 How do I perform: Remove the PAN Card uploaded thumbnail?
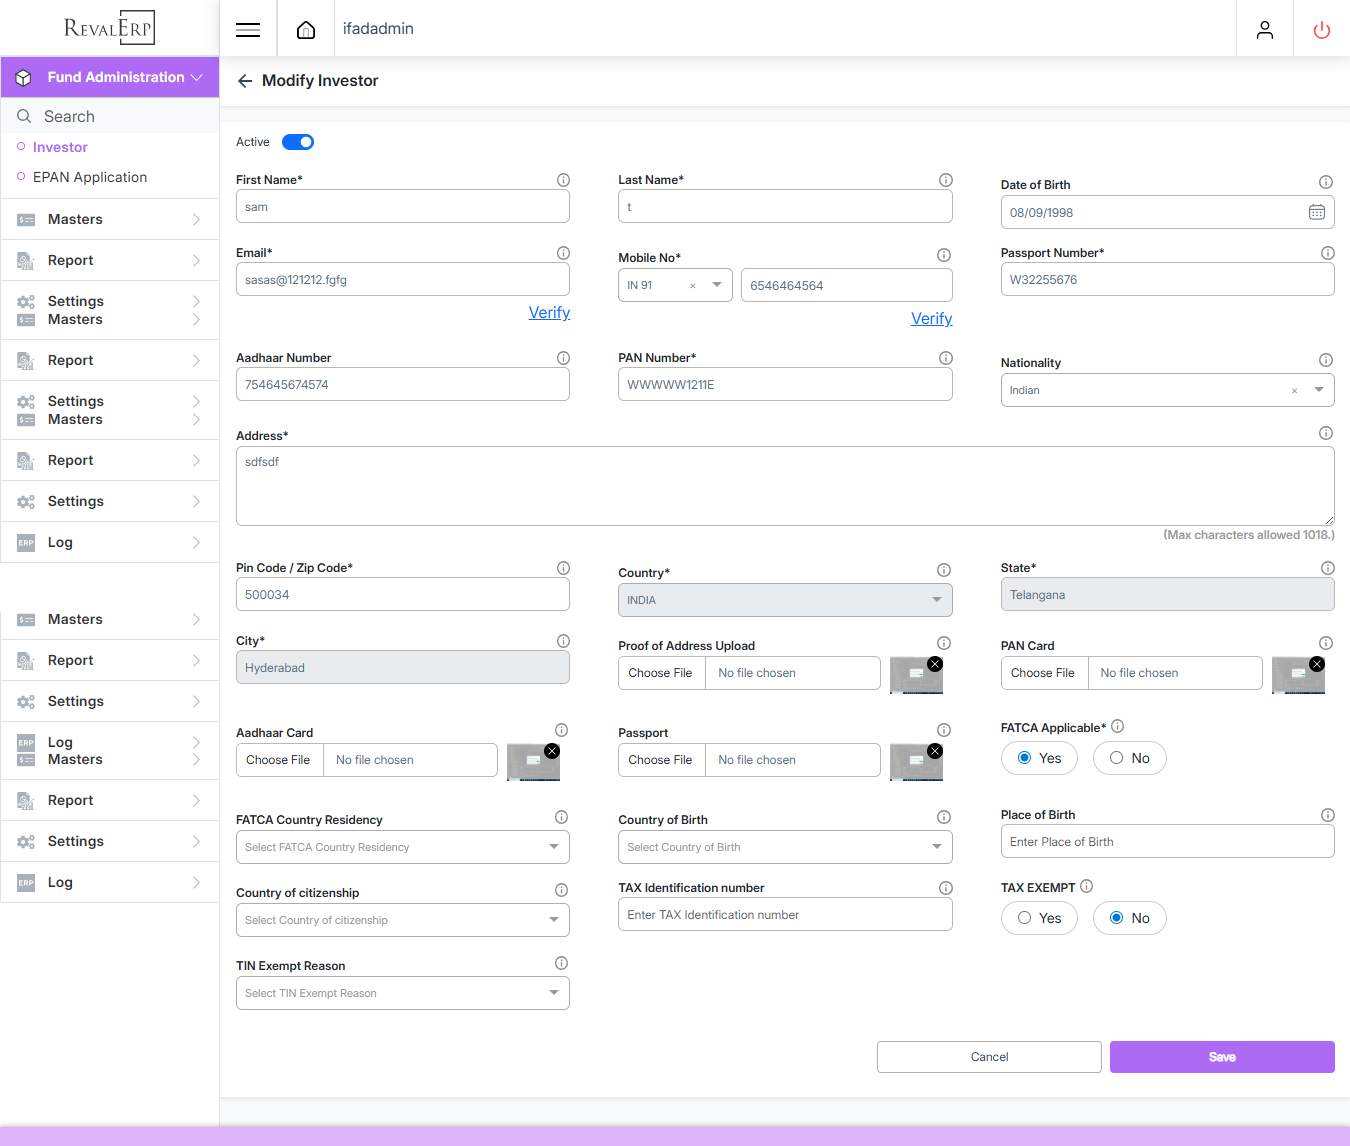[x=1317, y=664]
